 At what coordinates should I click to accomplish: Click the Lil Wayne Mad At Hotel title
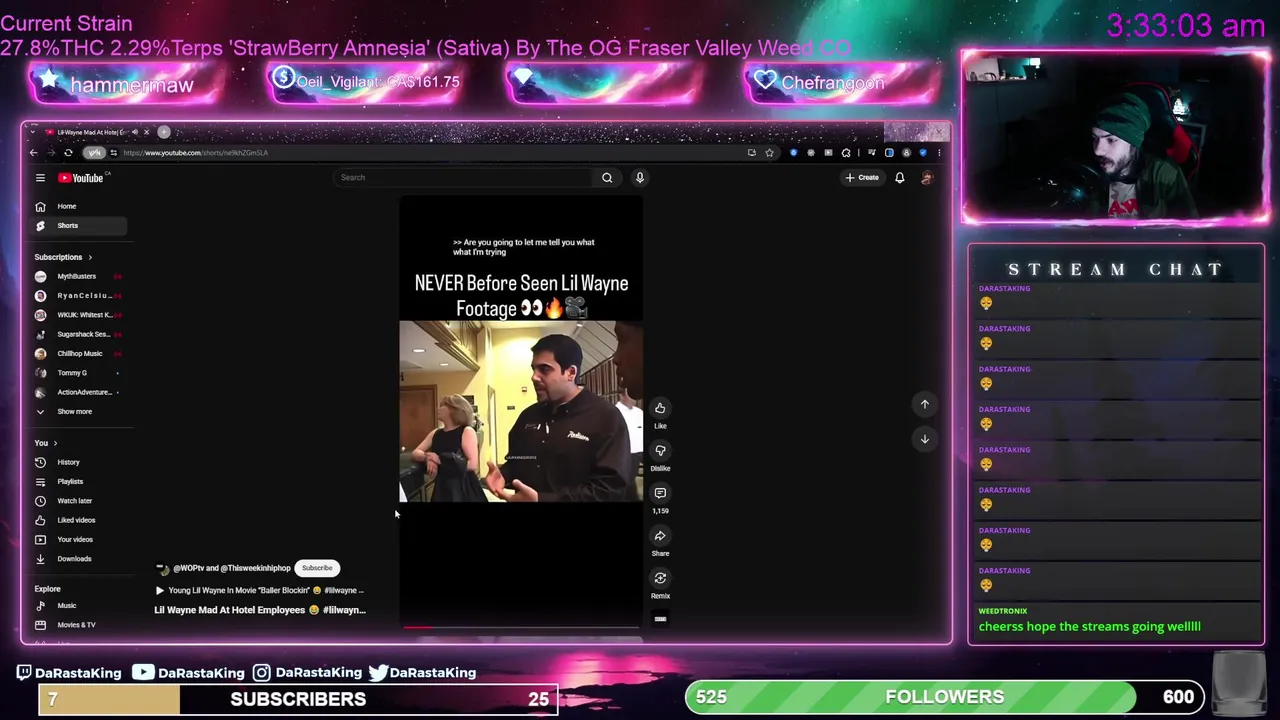coord(260,610)
